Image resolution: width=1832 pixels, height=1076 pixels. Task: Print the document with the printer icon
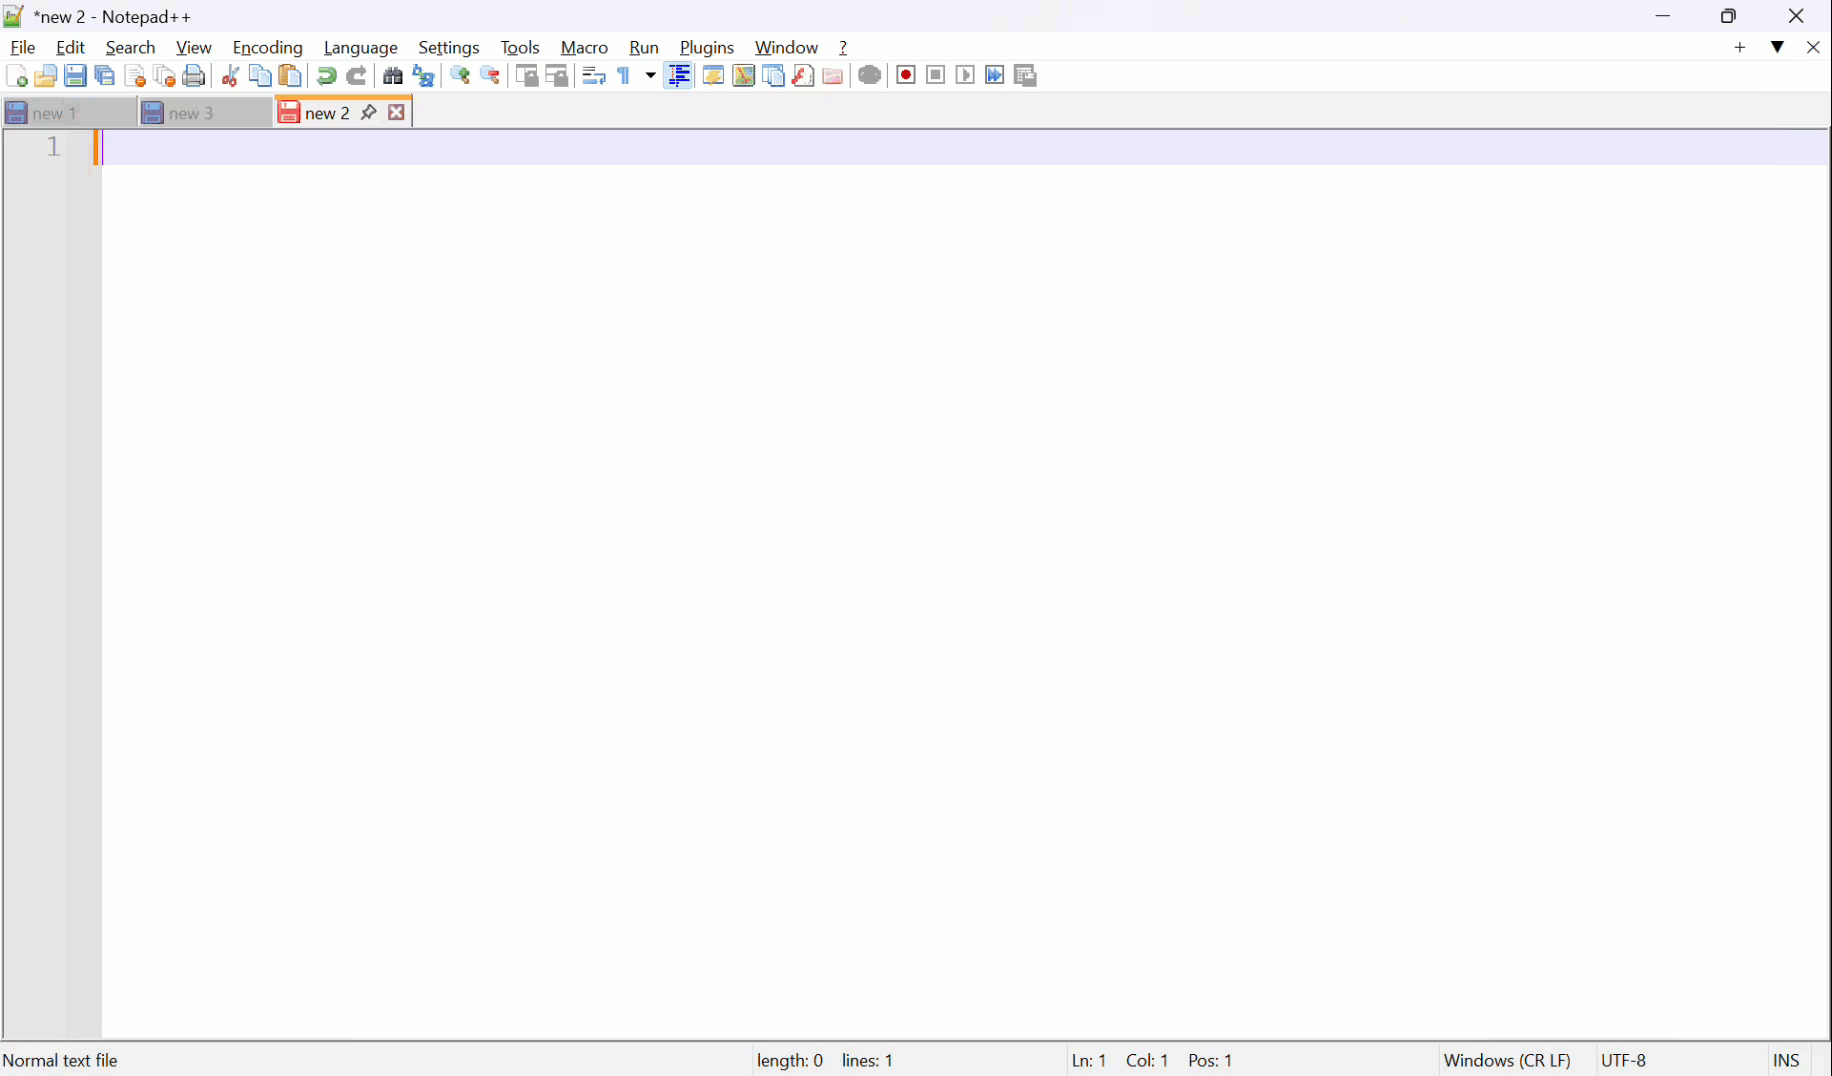194,76
